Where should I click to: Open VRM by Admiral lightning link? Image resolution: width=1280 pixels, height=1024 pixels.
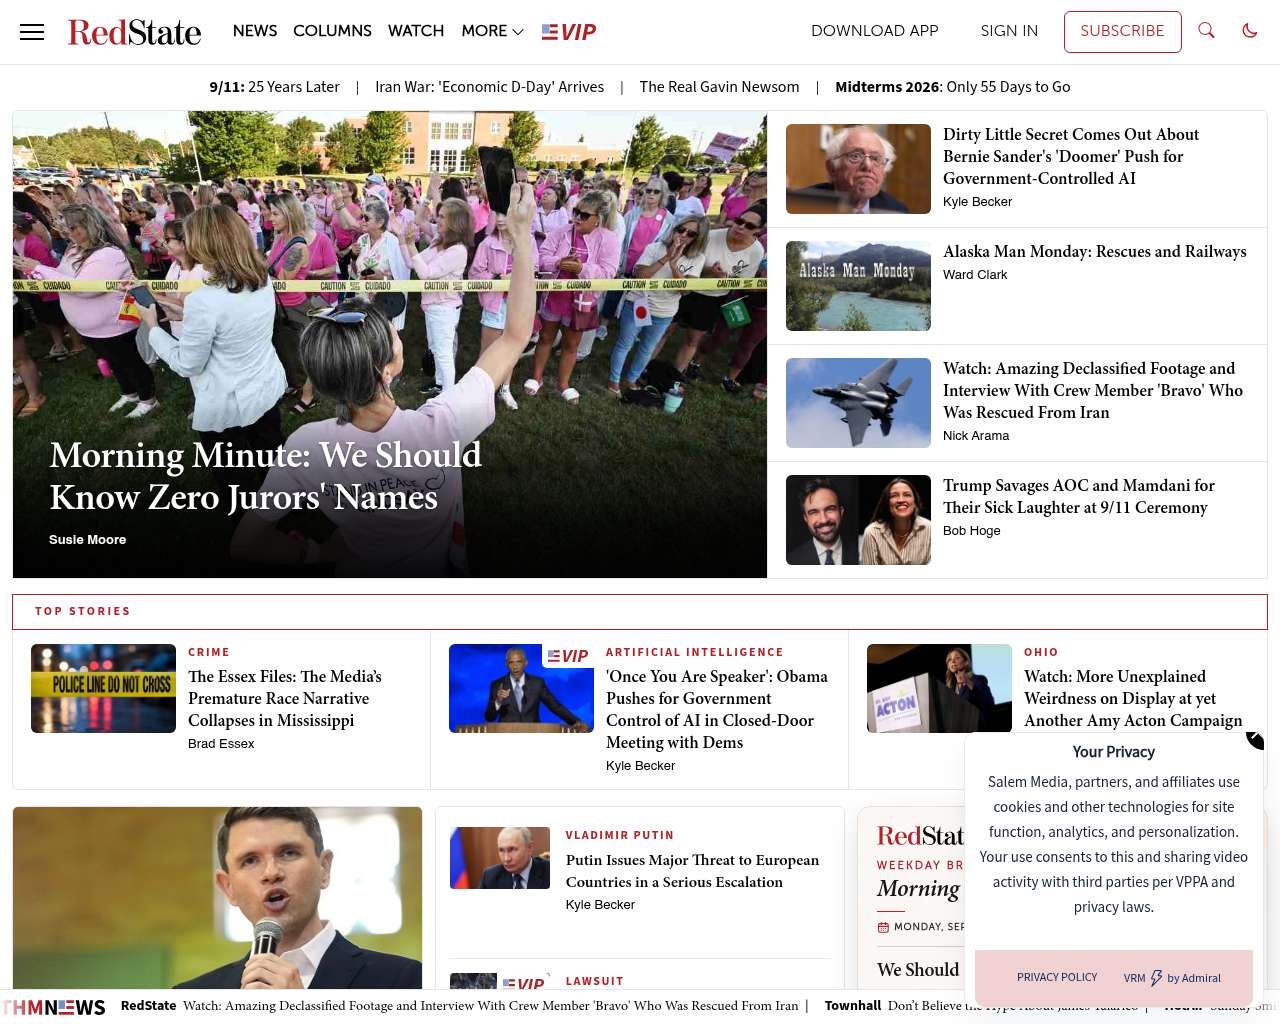[1172, 978]
